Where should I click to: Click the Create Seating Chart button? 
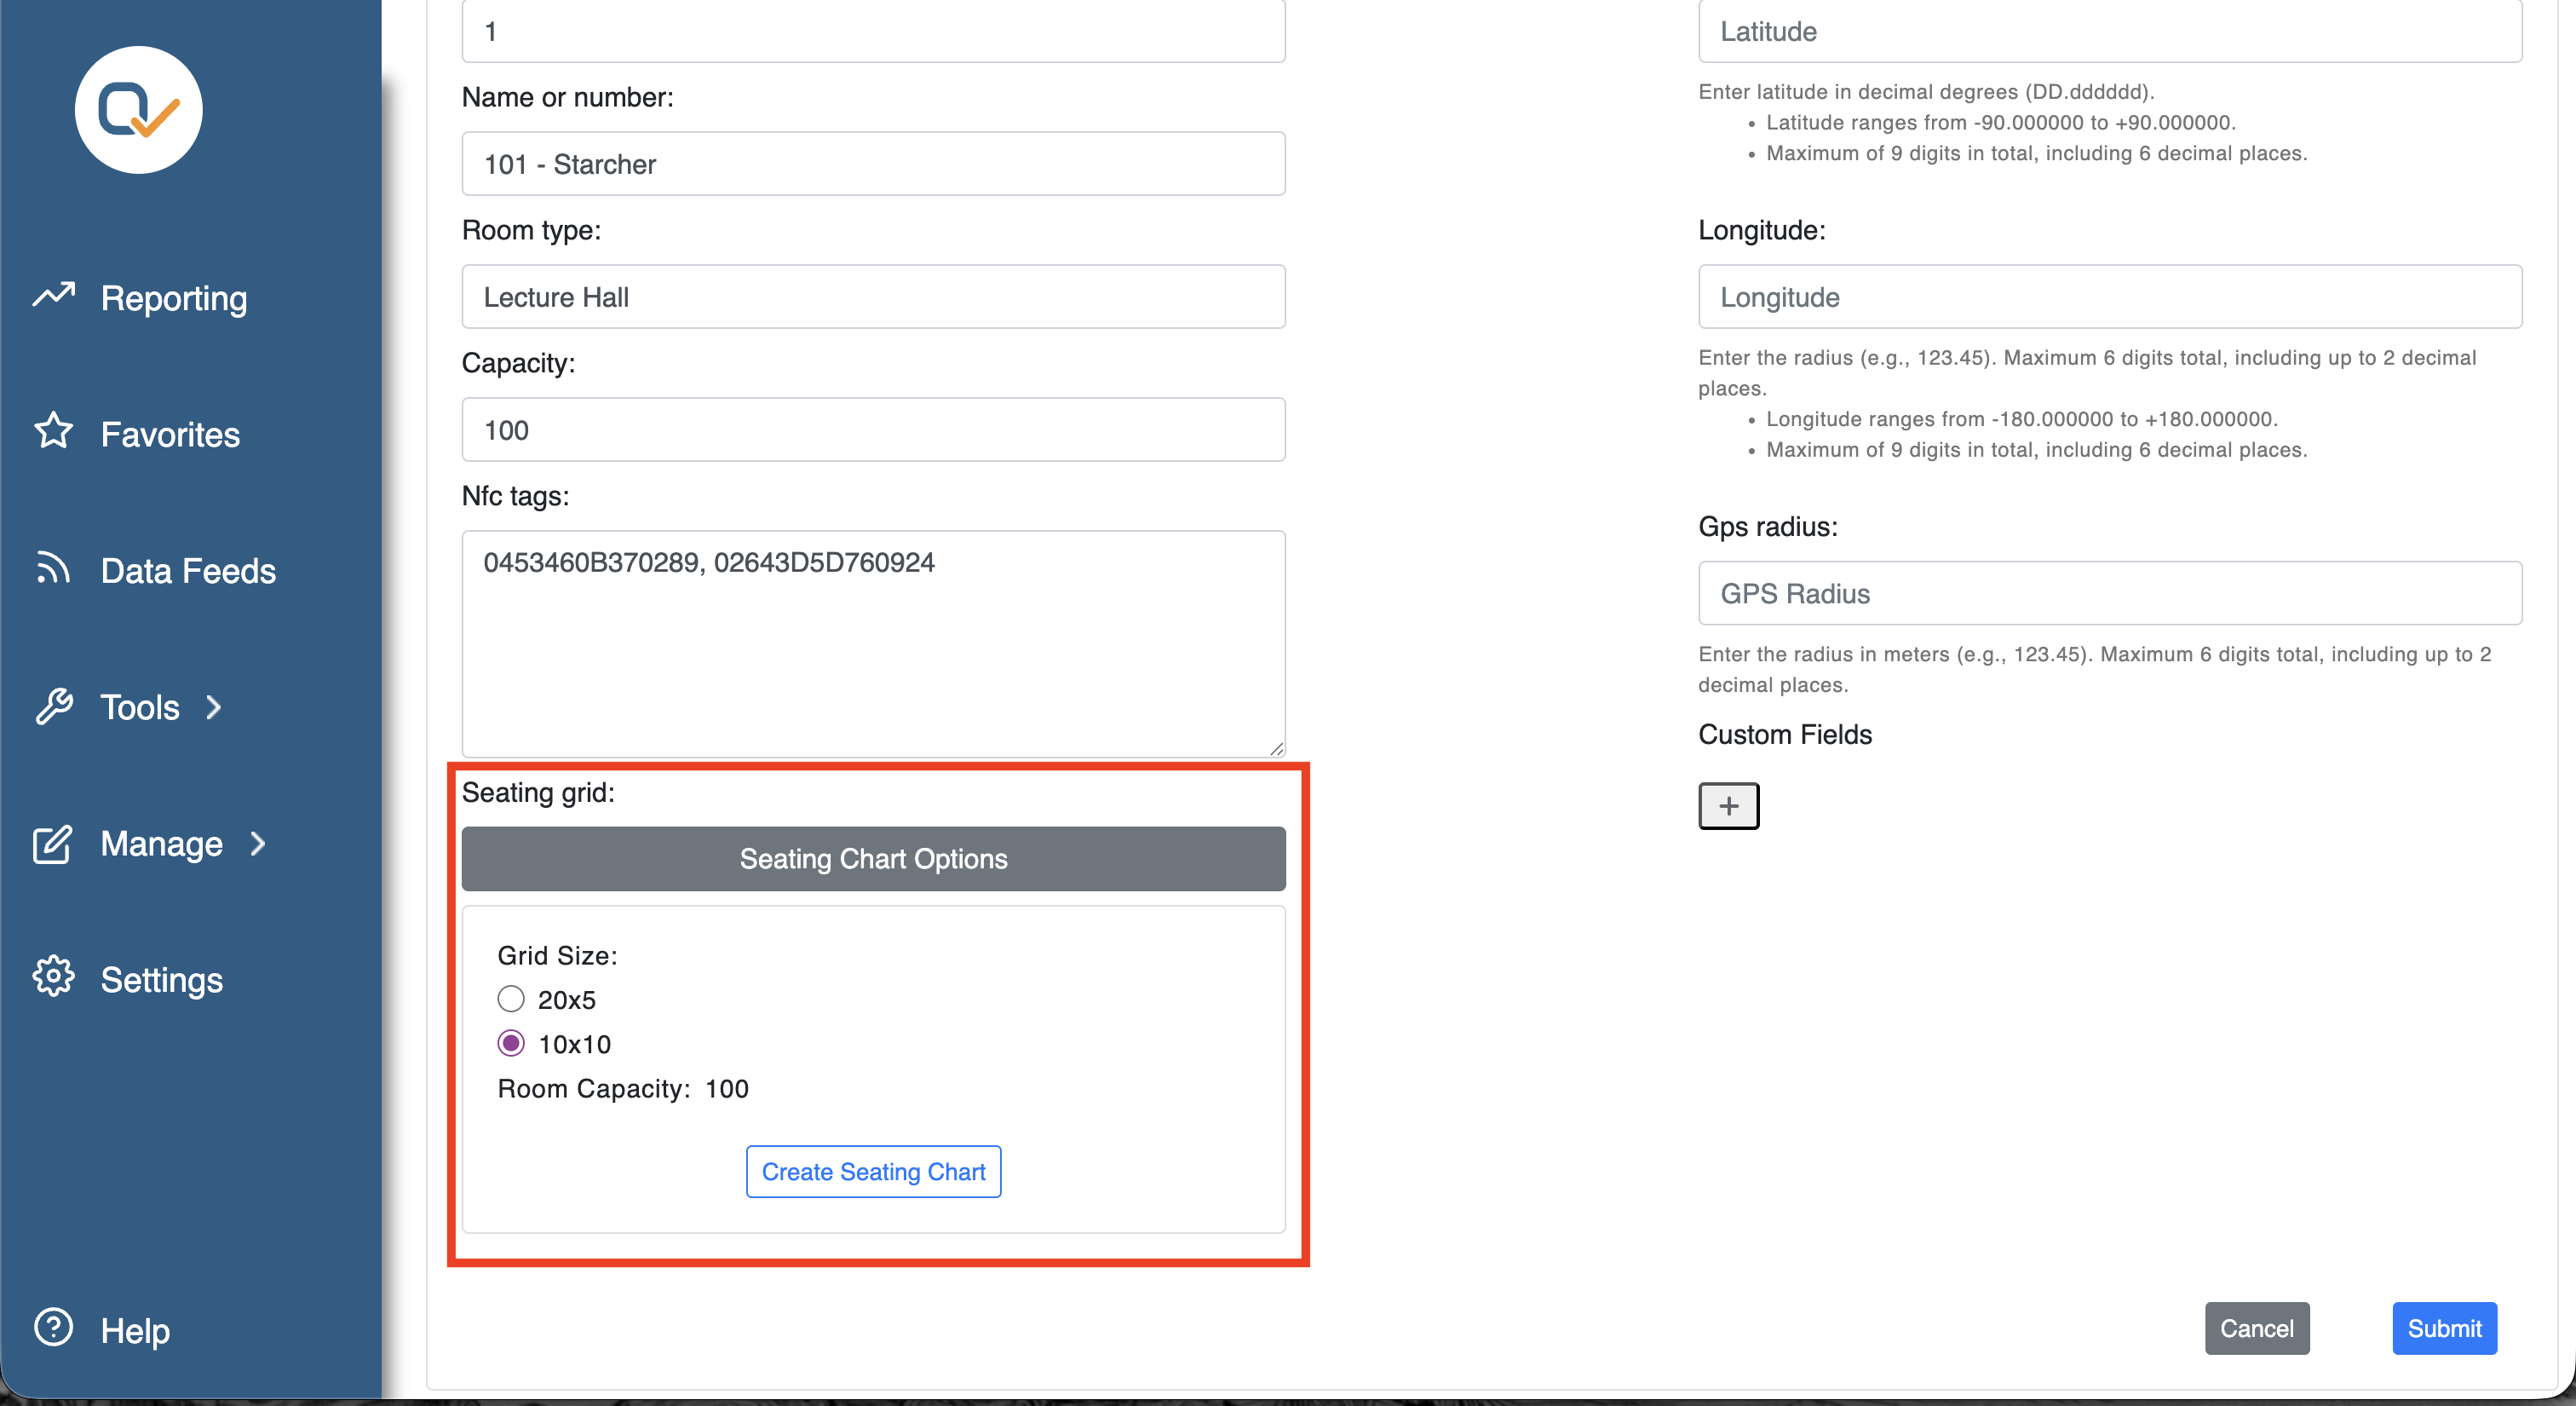click(873, 1172)
